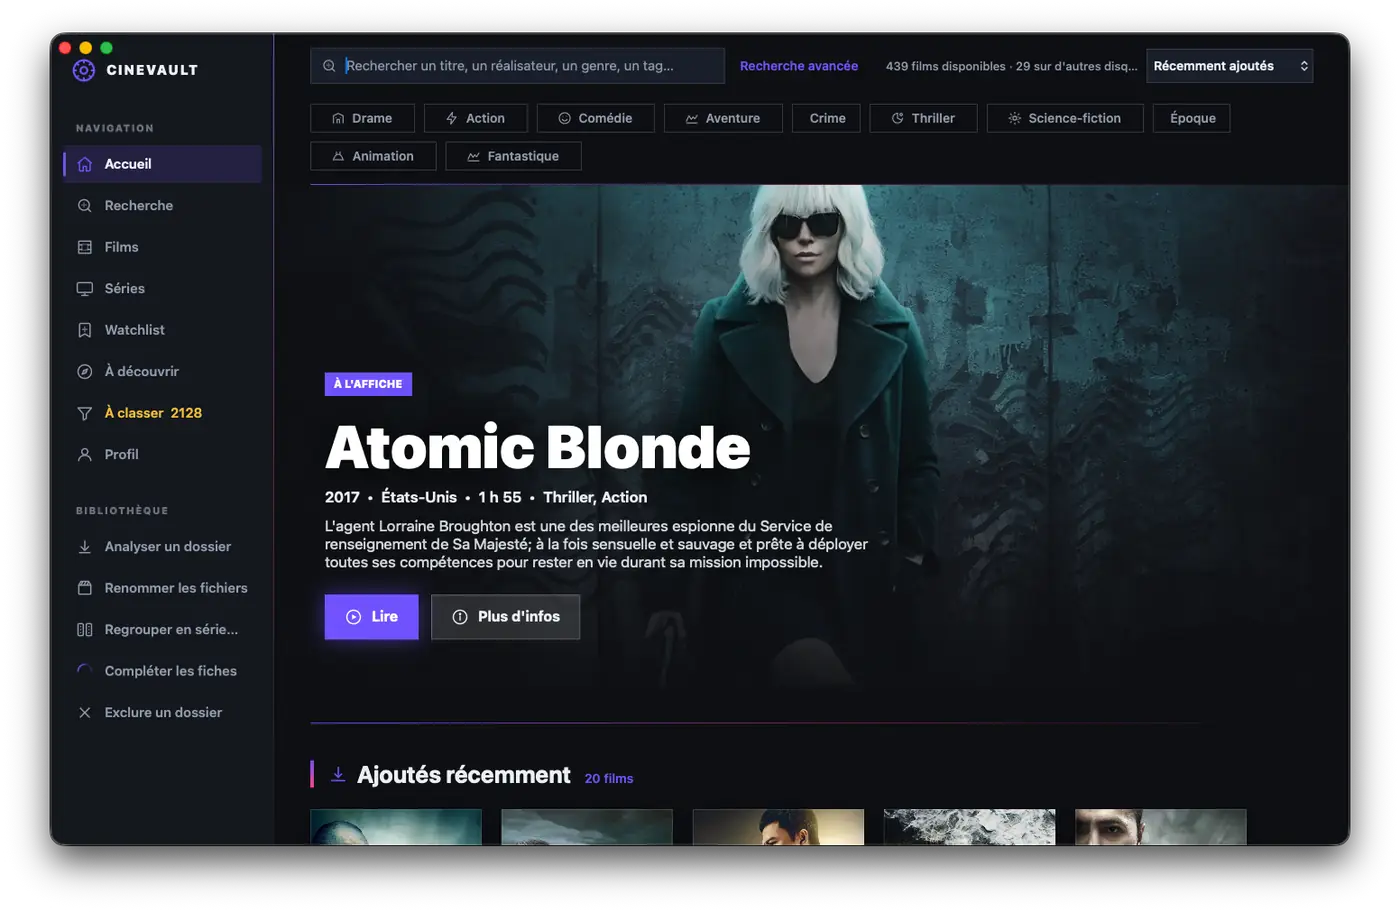Play Atomic Blonde with the Lire button
The height and width of the screenshot is (912, 1400).
(x=372, y=617)
